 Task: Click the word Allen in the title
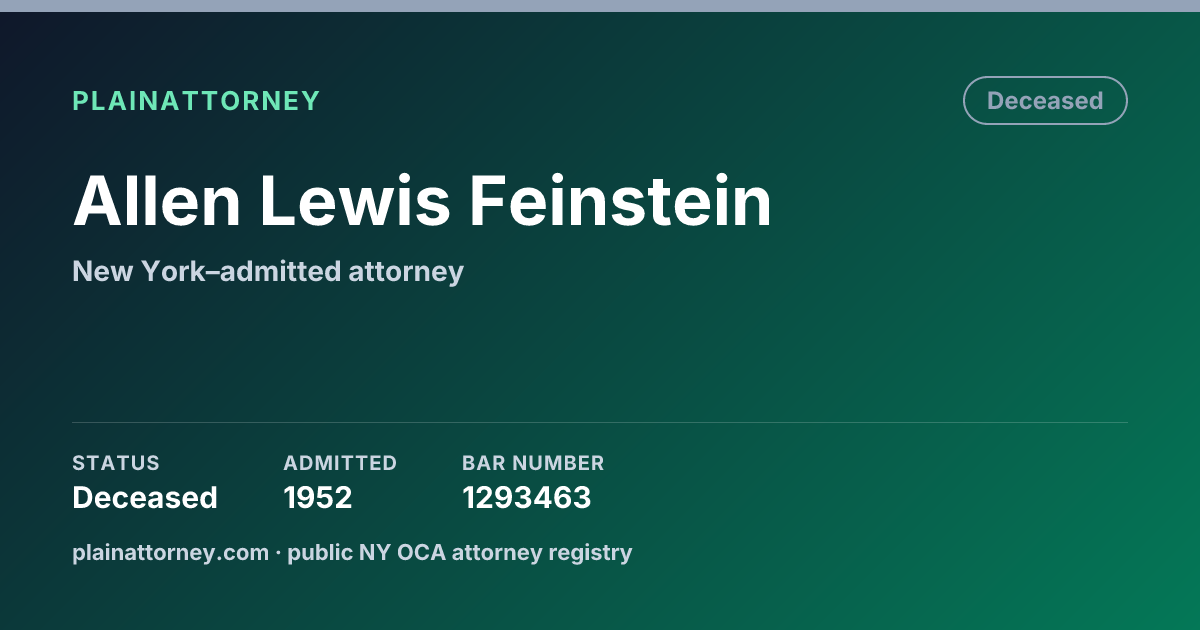coord(157,201)
